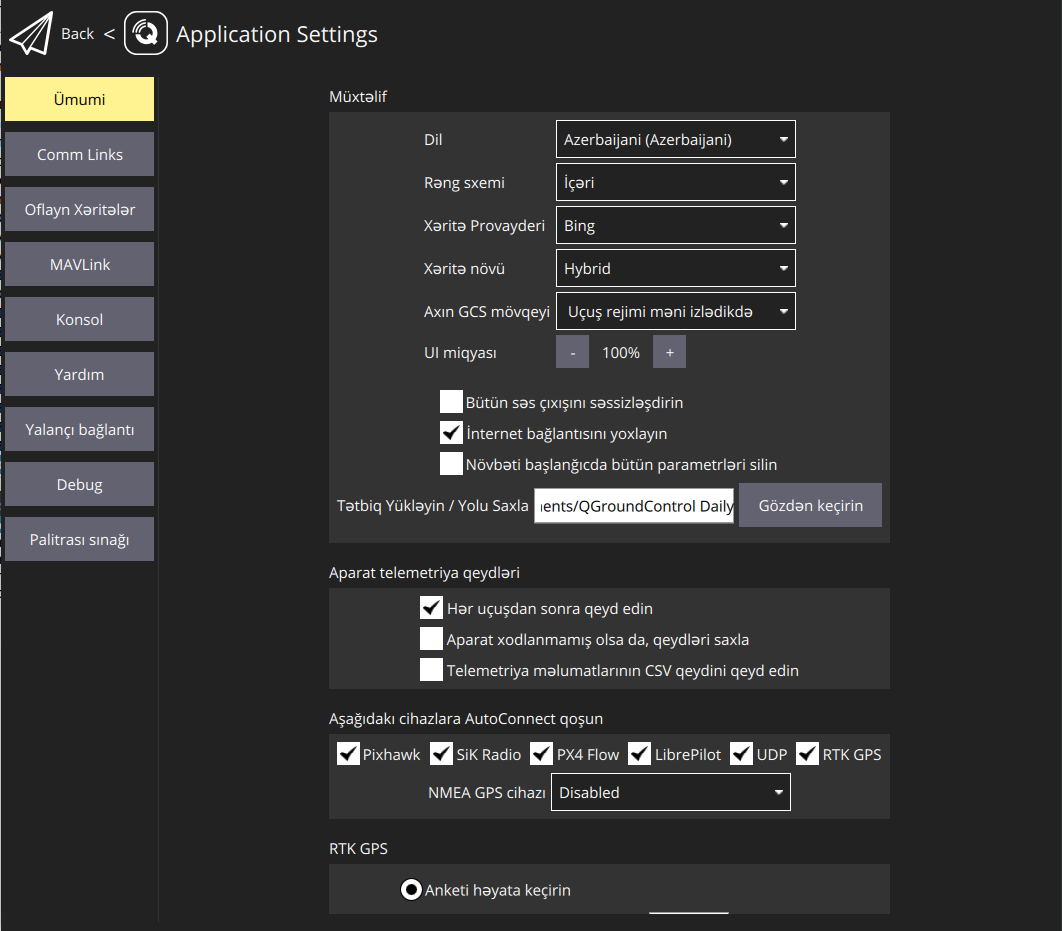Change map provider in Xəritə Provayderi dropdown
Image resolution: width=1062 pixels, height=931 pixels.
(675, 225)
